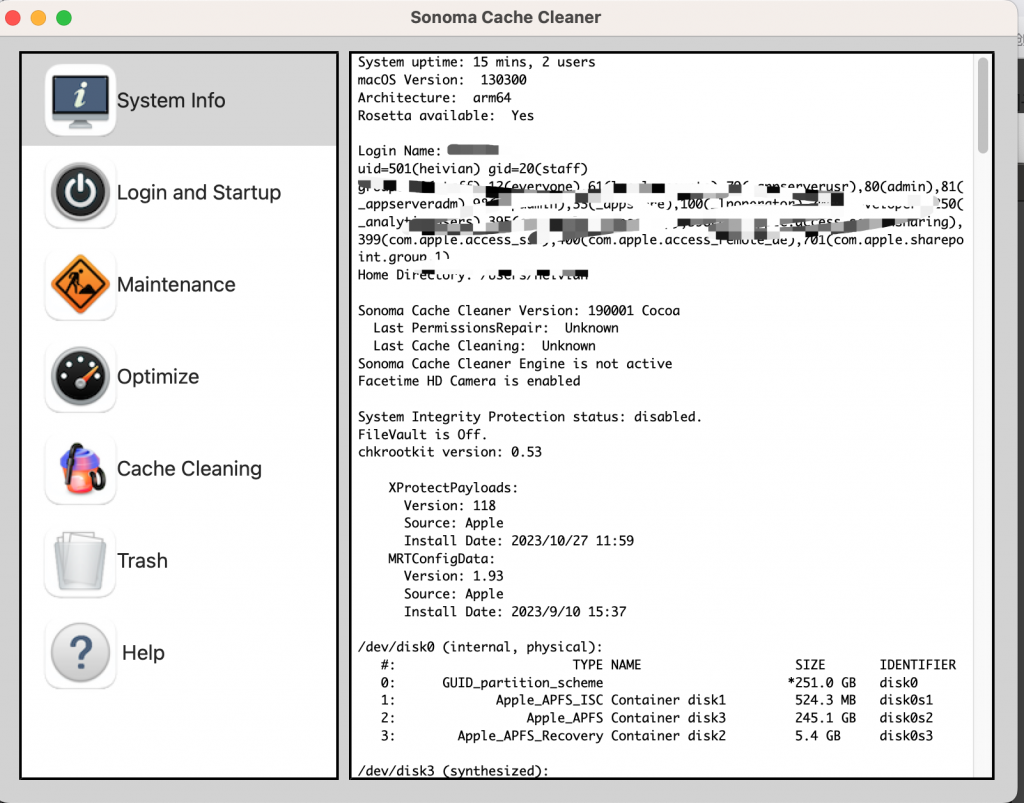The width and height of the screenshot is (1024, 803).
Task: Open the Trash section using its icon
Action: coord(80,560)
